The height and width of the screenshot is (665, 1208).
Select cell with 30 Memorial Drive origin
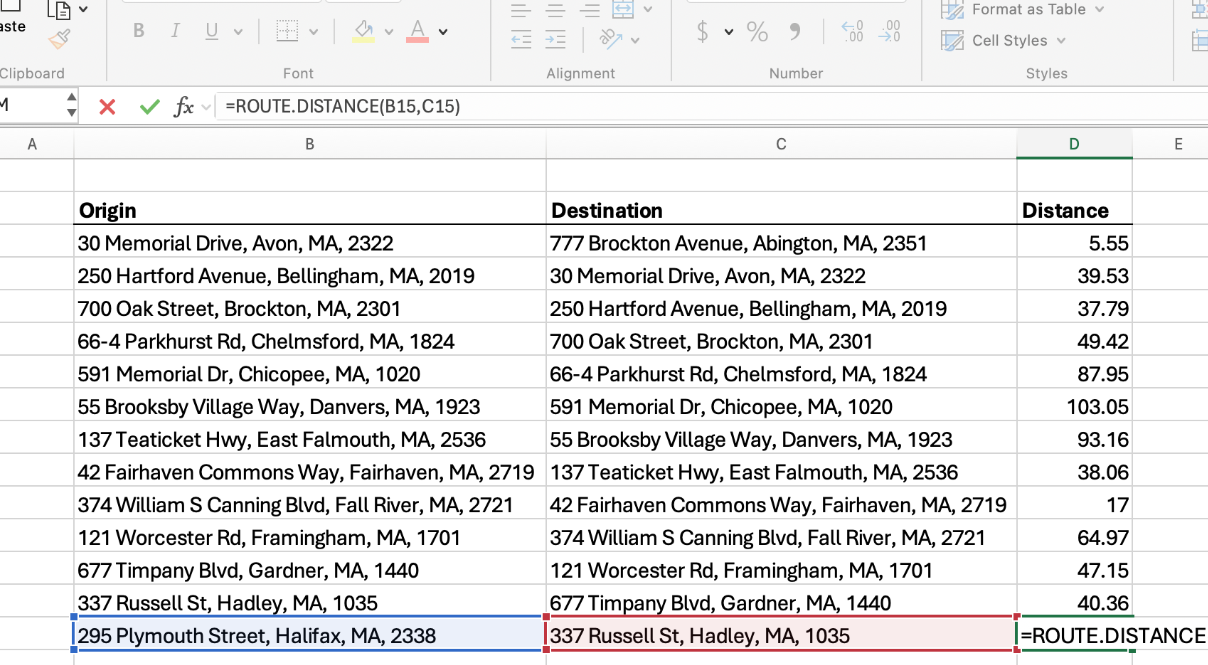pos(310,243)
